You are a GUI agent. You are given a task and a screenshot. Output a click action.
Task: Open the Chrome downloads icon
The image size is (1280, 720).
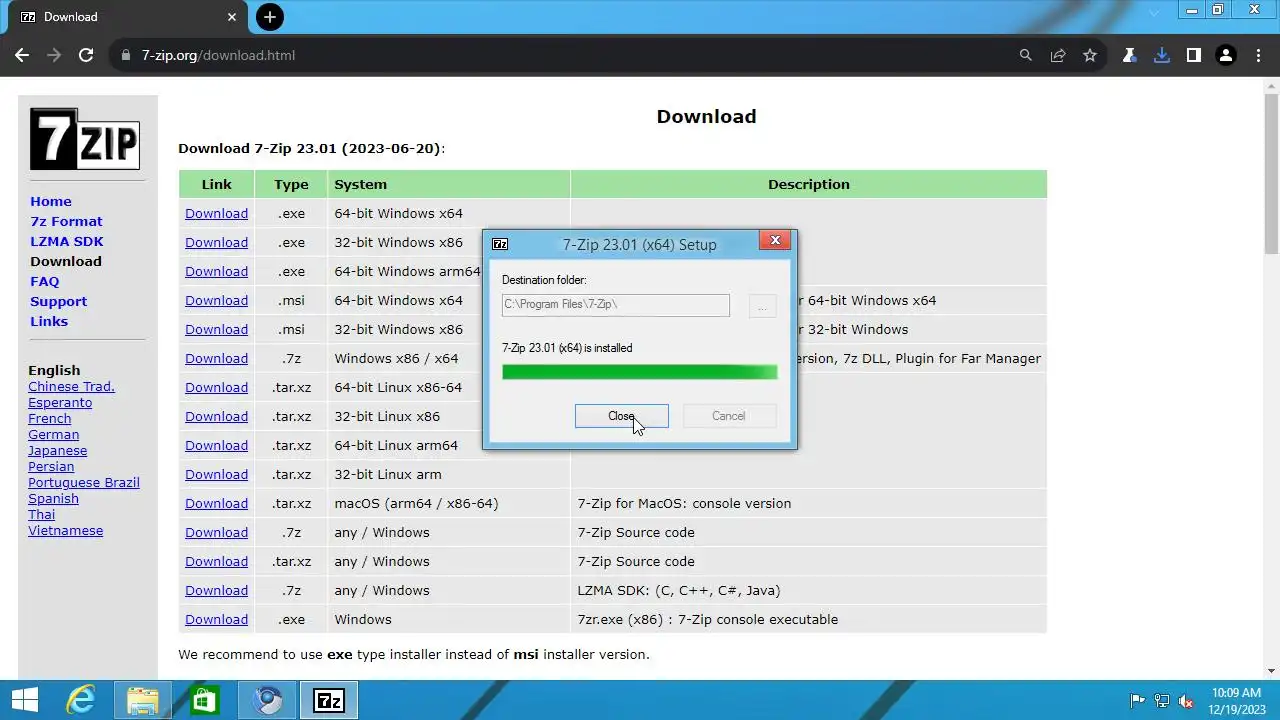pos(1161,55)
